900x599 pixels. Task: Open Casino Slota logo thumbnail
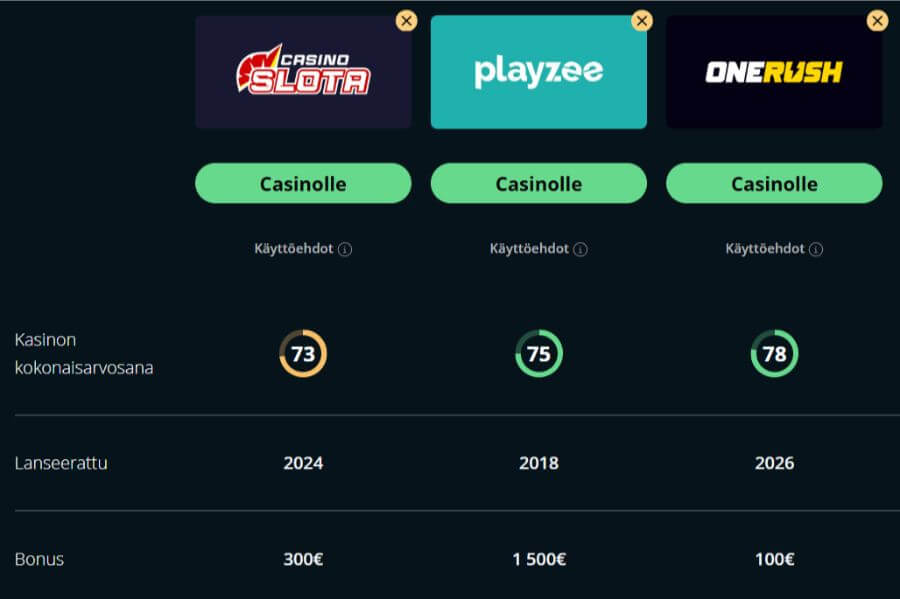[303, 73]
